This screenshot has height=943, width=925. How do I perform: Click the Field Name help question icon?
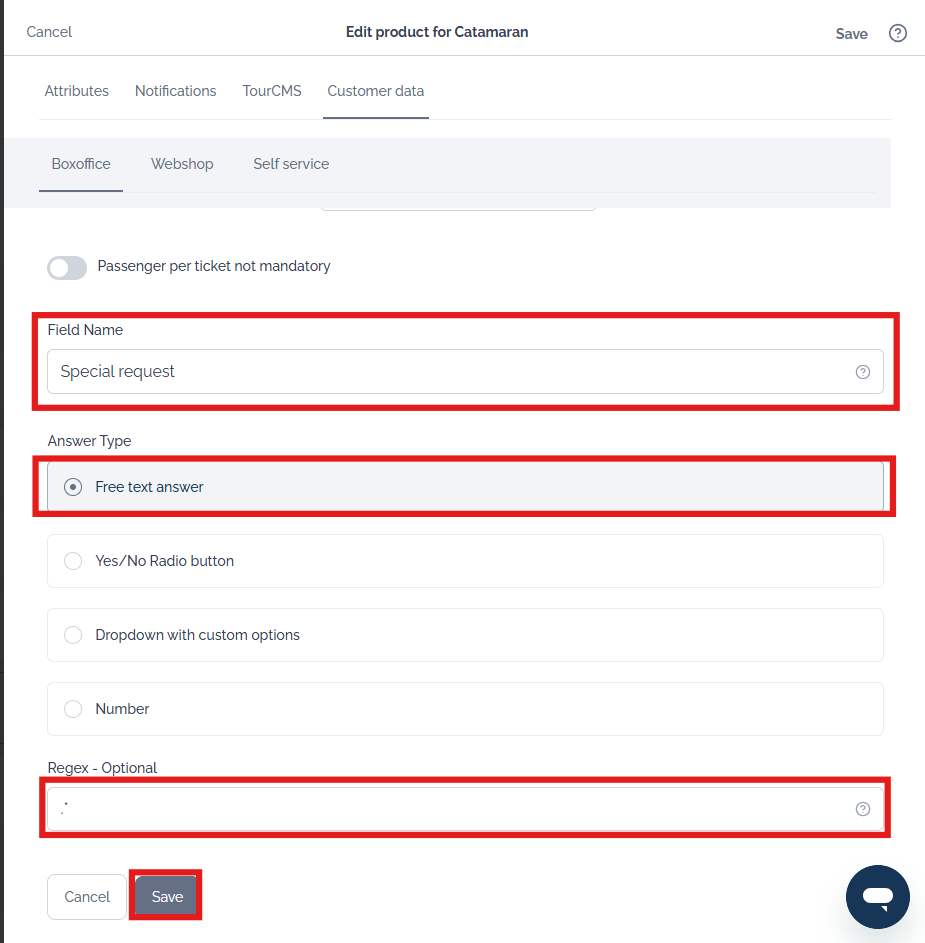pos(862,372)
